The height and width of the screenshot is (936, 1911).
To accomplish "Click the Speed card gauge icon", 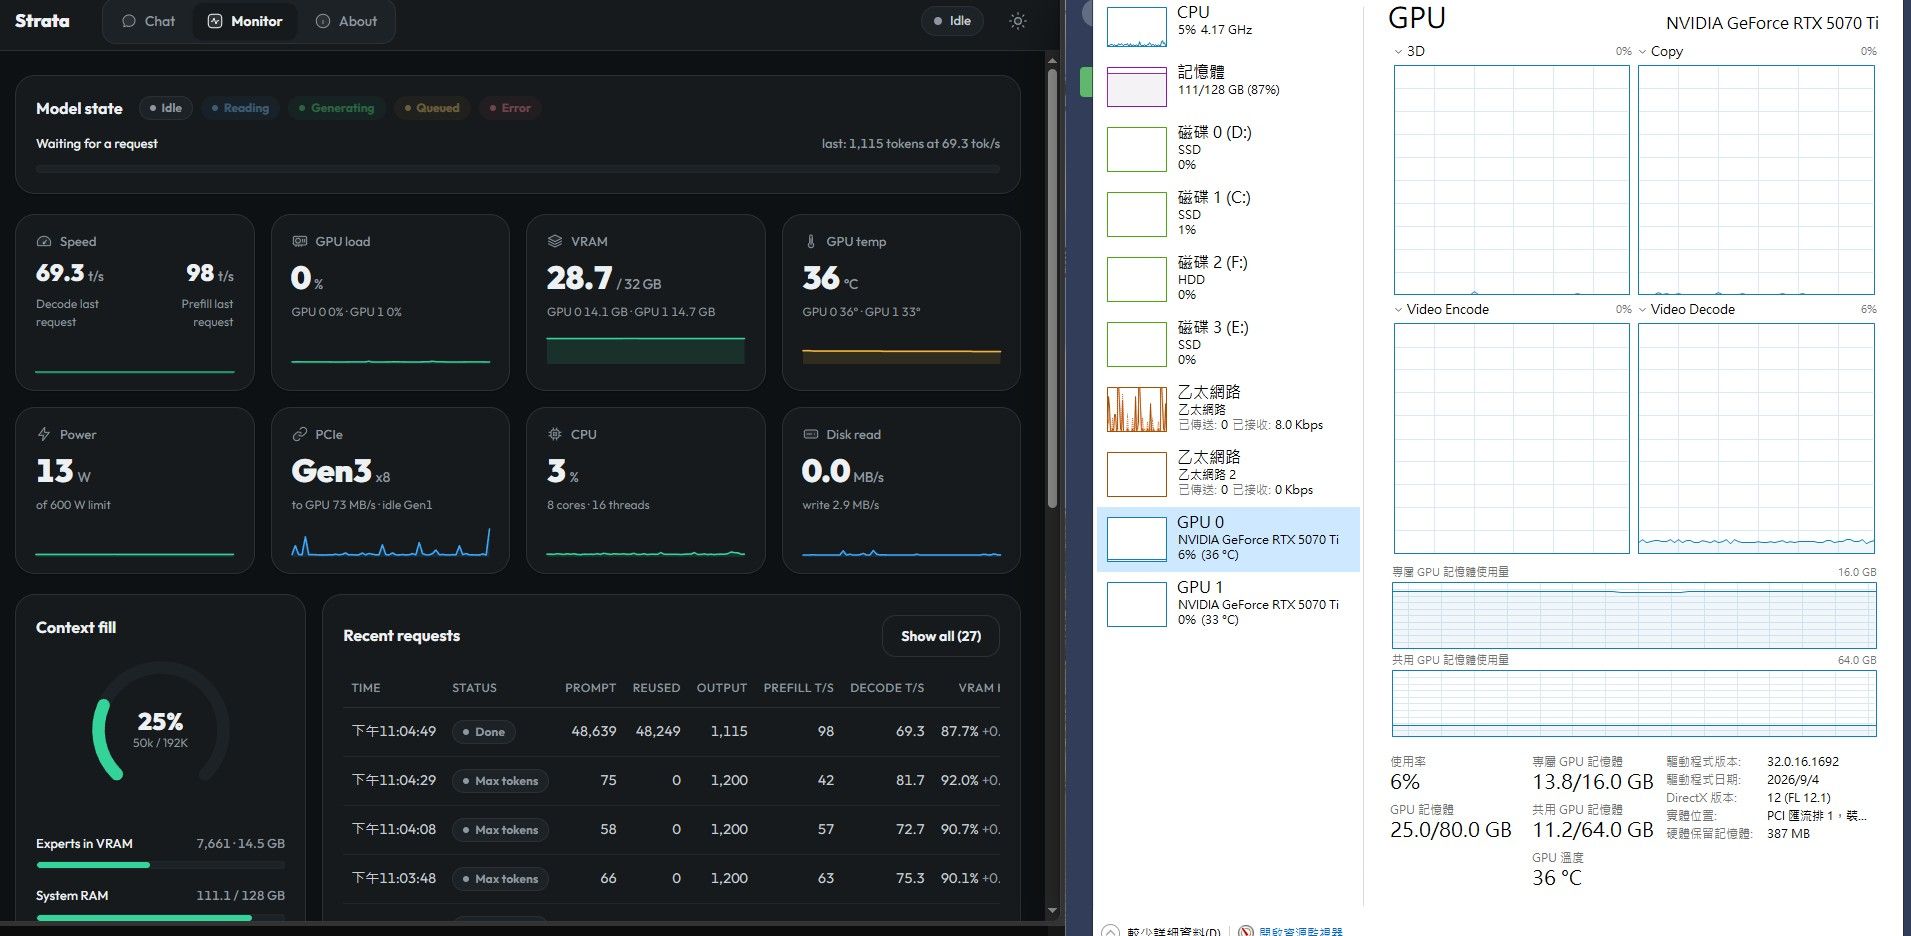I will click(44, 242).
